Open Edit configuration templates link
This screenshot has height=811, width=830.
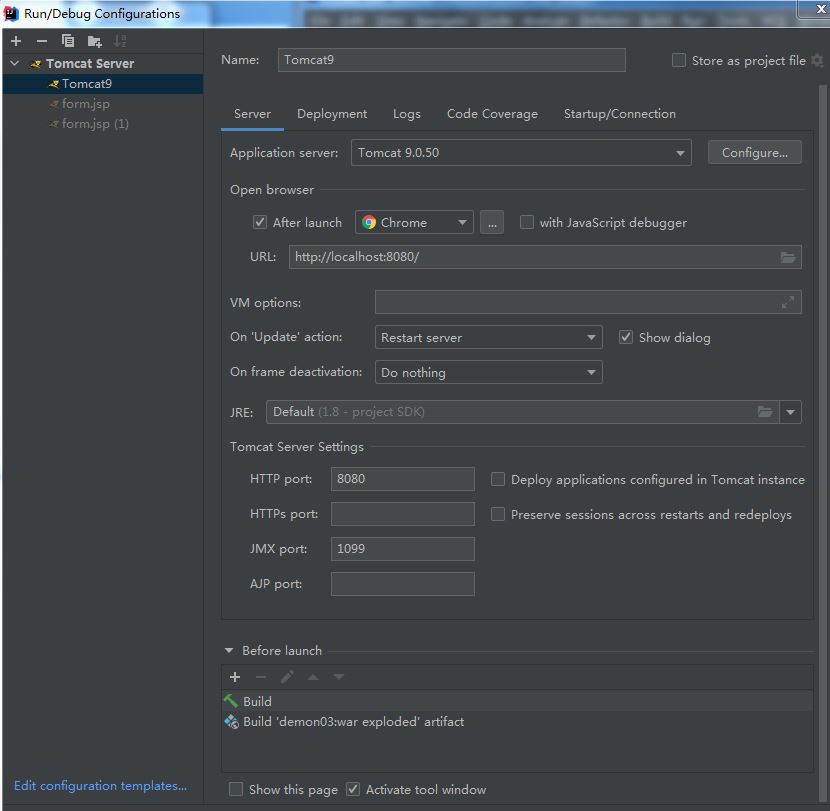(100, 786)
